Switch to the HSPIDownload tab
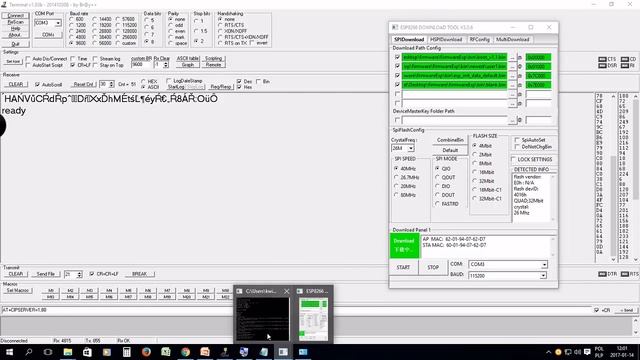 446,39
